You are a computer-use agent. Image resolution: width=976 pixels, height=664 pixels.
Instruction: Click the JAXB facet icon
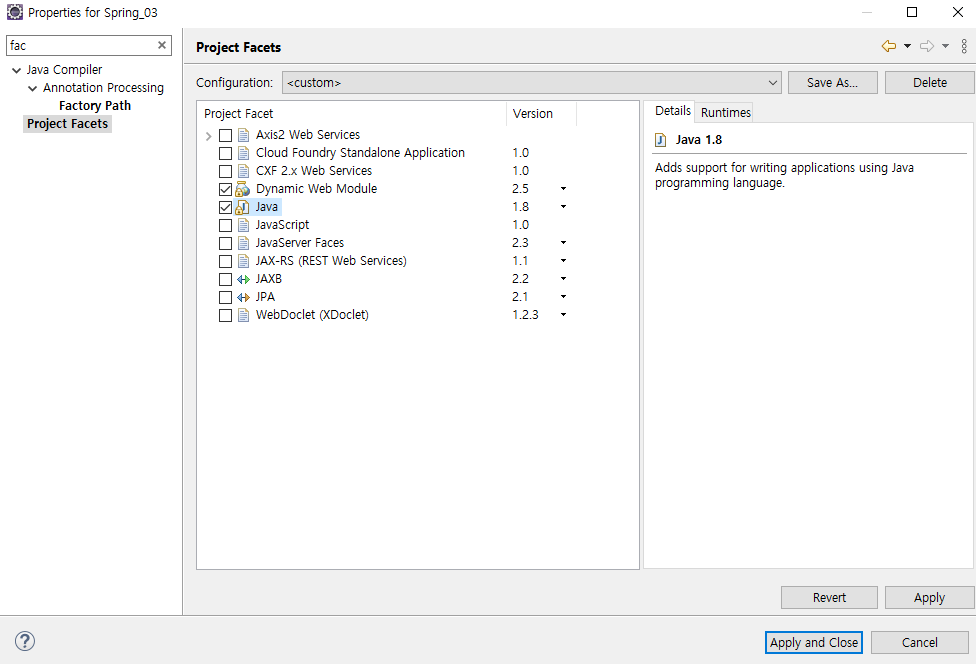click(x=243, y=279)
